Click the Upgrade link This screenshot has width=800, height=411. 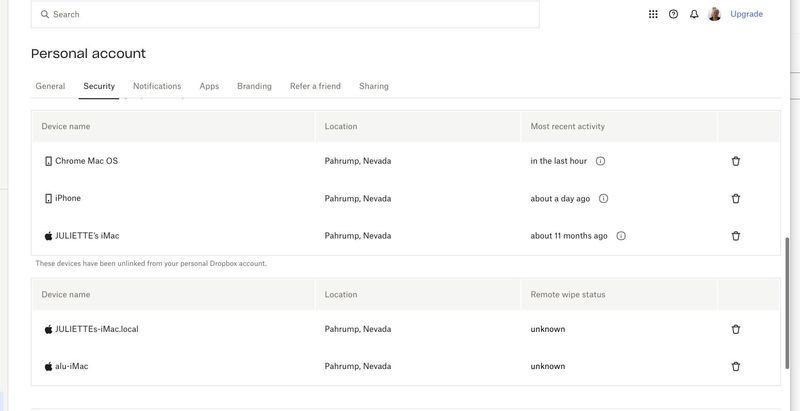pos(746,14)
